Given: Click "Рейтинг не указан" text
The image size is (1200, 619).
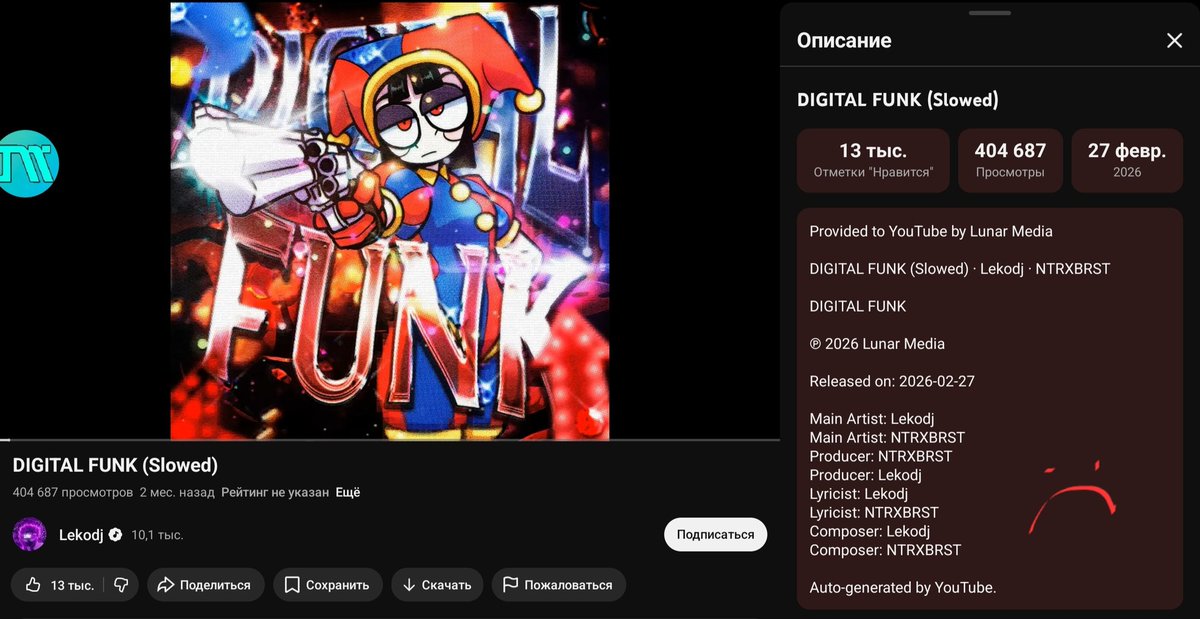Looking at the screenshot, I should (275, 493).
